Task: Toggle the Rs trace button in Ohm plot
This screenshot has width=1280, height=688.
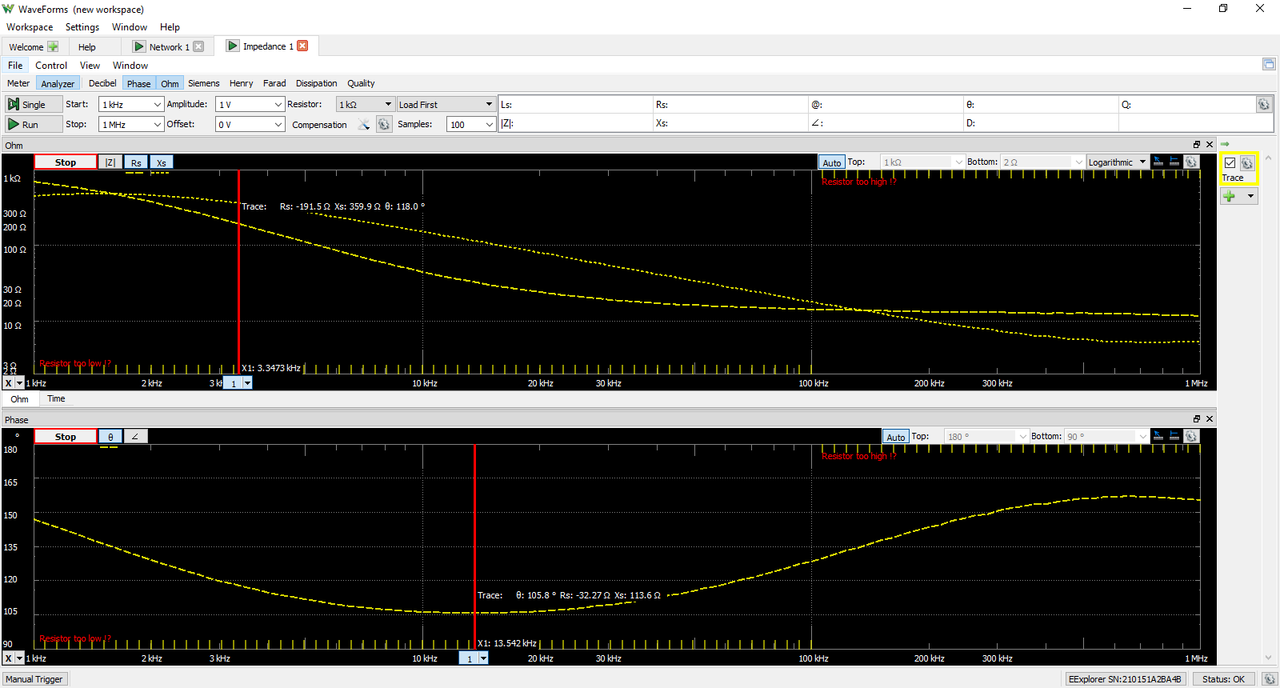Action: click(136, 162)
